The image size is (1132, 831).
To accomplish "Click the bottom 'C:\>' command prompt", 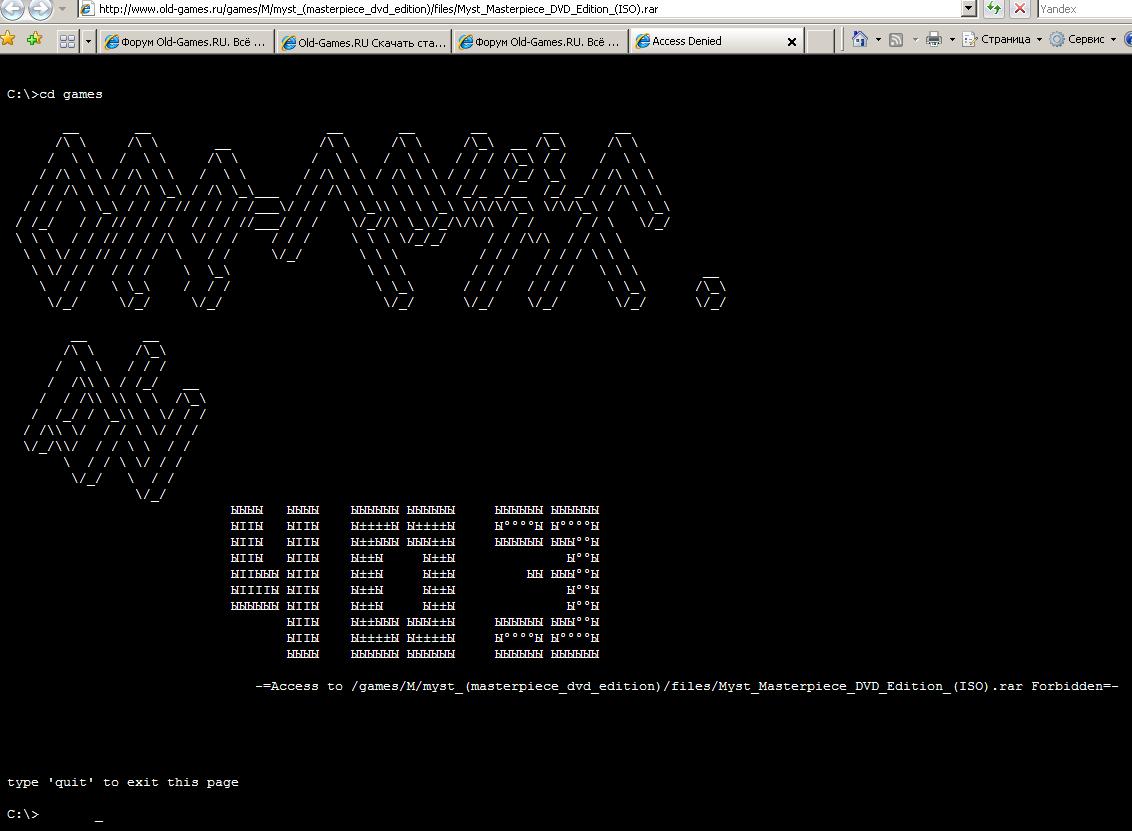I will tap(23, 814).
